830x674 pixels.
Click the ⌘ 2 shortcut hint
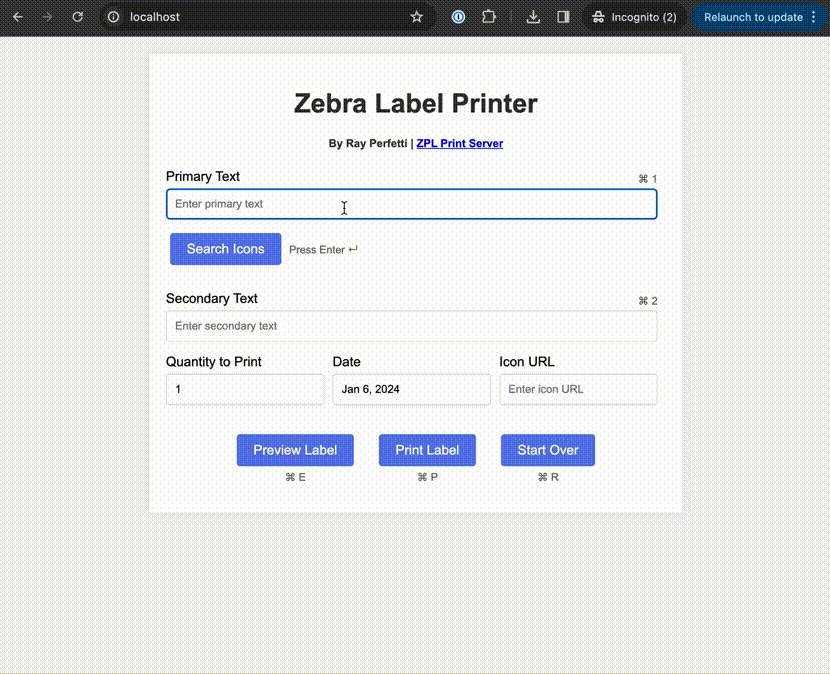(x=647, y=301)
